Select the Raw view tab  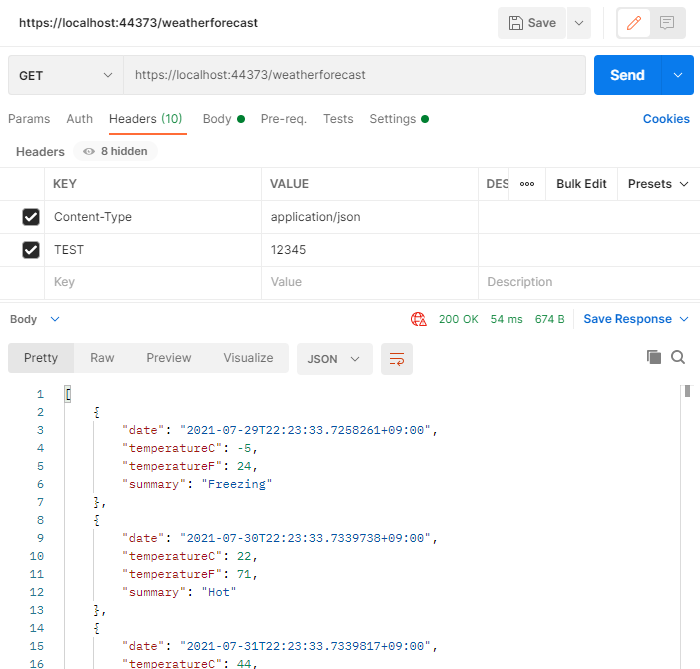102,358
